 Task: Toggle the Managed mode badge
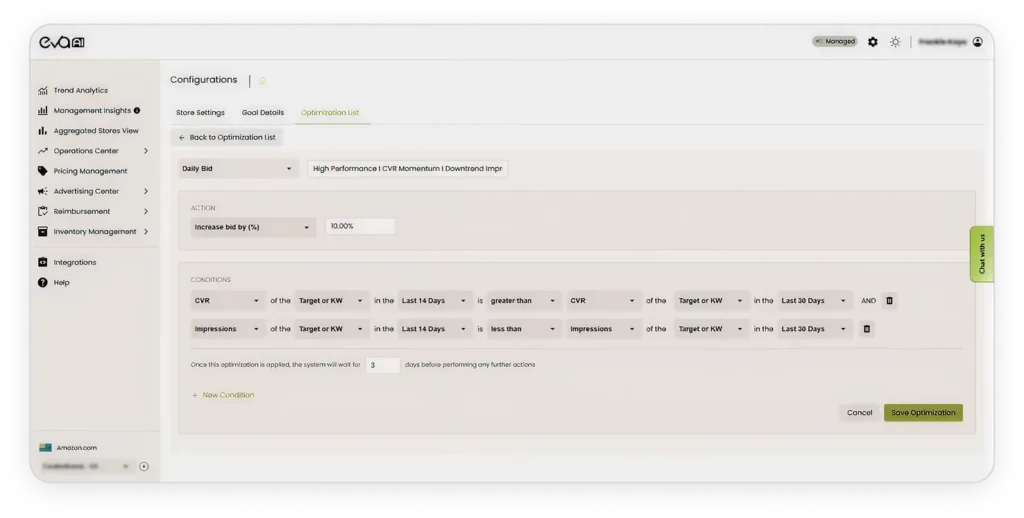point(835,42)
